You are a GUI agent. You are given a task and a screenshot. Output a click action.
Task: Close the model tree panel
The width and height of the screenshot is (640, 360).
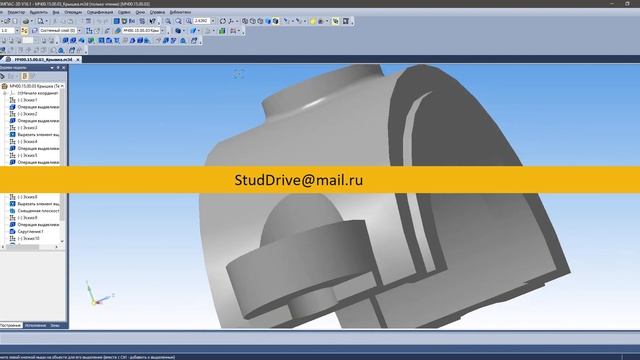(64, 67)
